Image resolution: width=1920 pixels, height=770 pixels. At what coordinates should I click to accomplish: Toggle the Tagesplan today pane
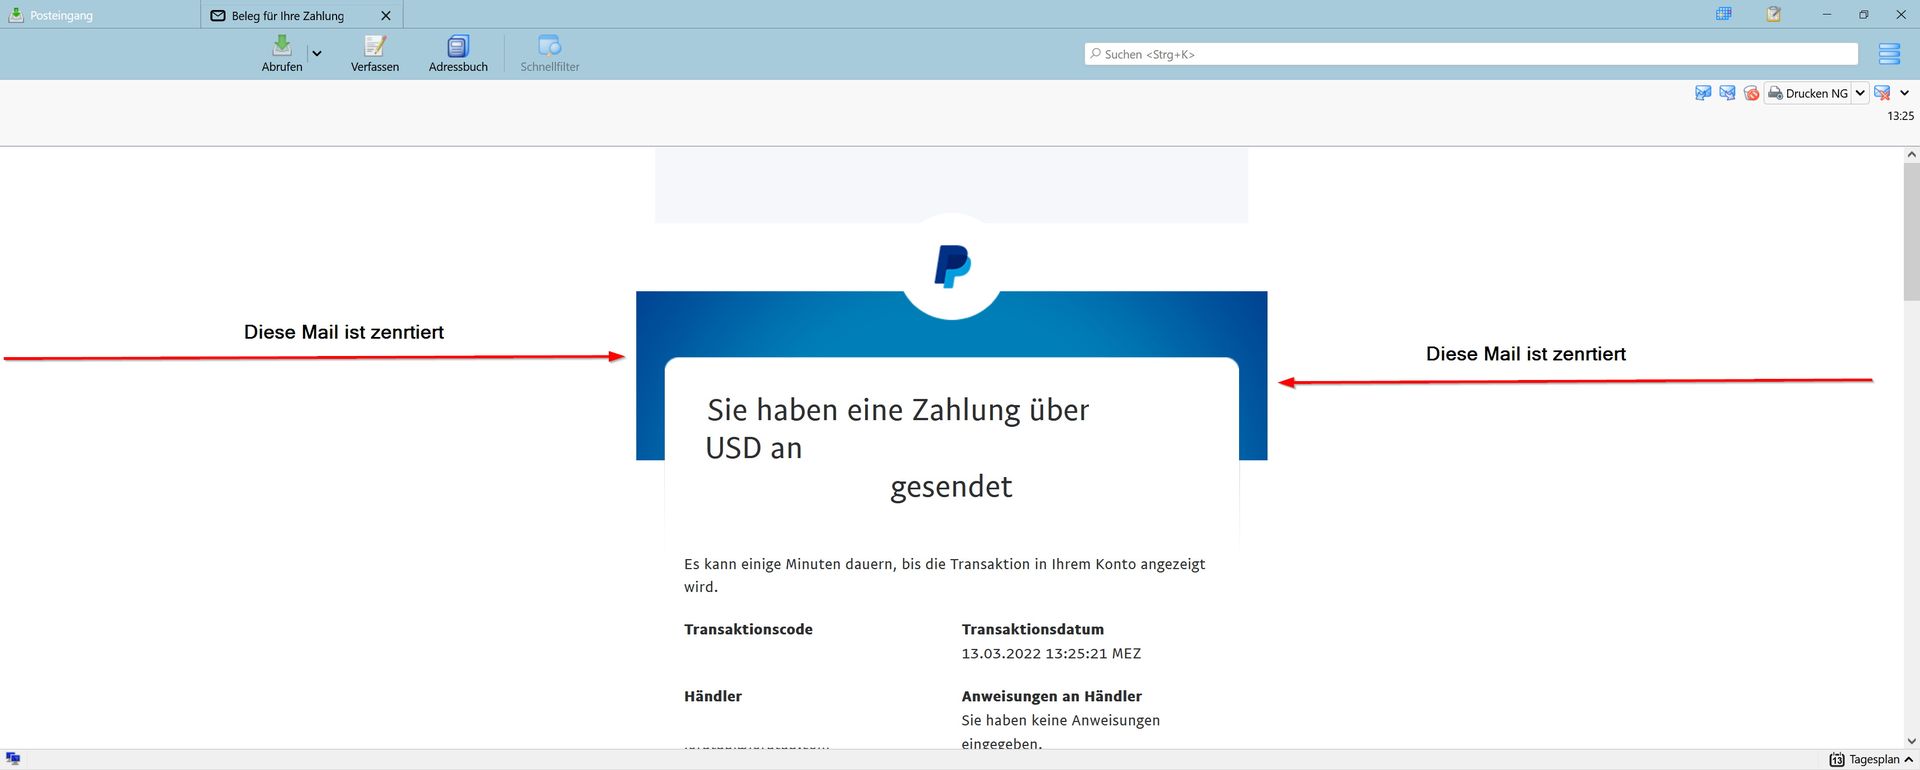pos(1871,760)
